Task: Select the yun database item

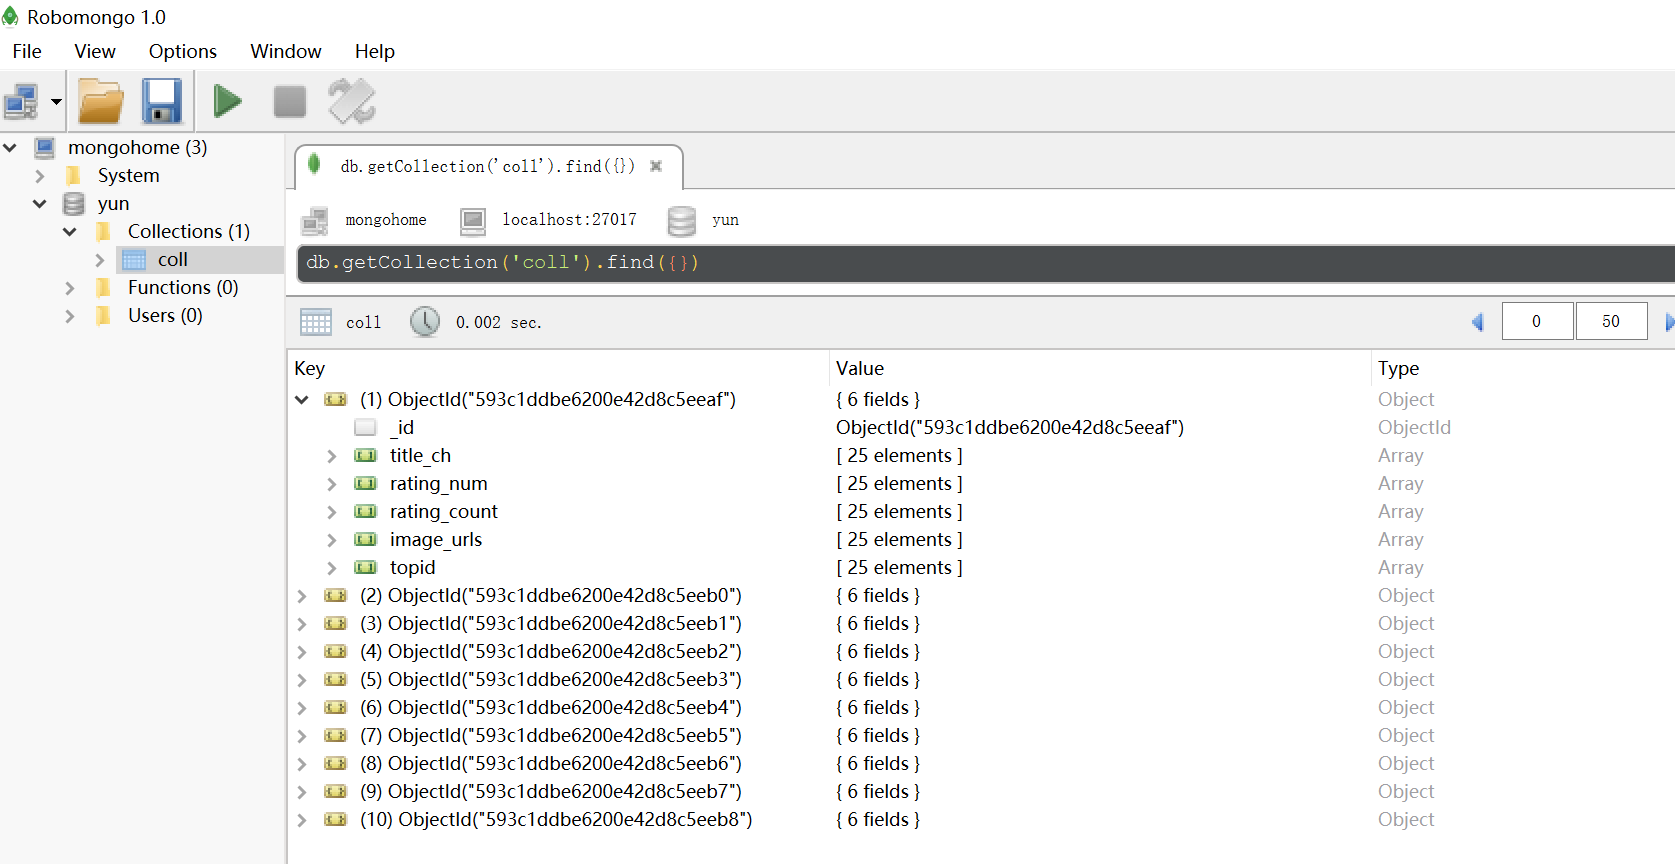Action: (x=114, y=203)
